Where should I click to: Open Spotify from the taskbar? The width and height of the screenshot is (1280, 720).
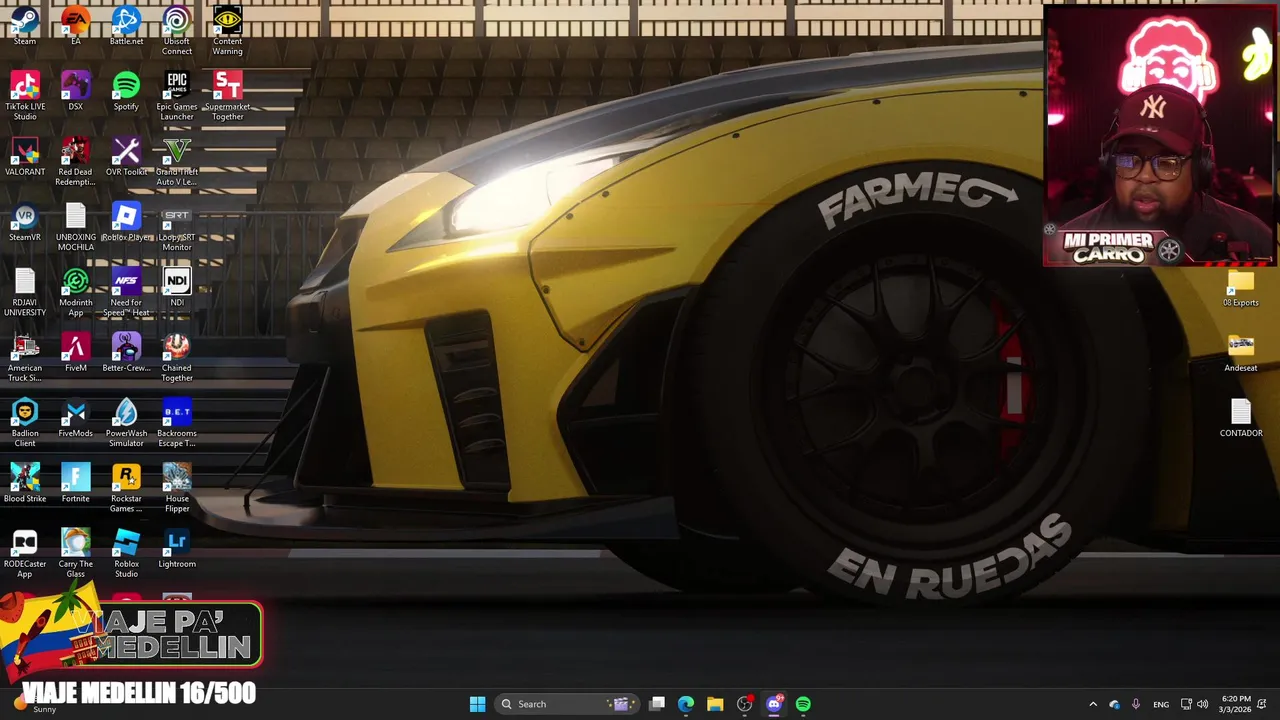(803, 704)
